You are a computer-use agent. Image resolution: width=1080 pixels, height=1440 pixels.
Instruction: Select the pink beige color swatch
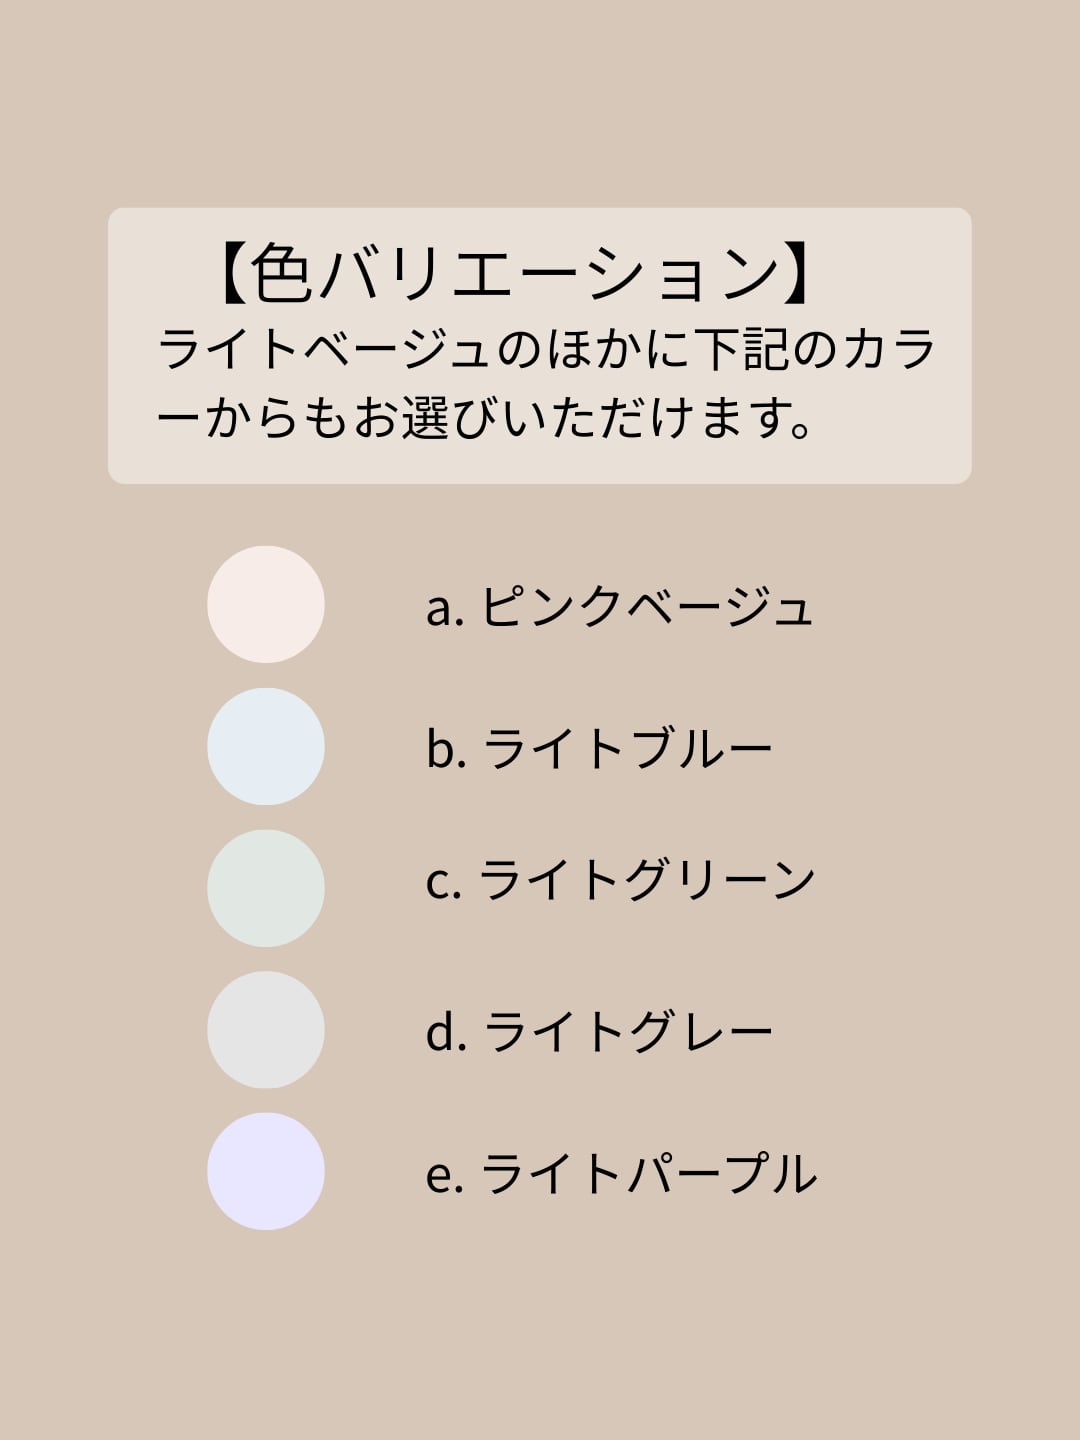click(x=266, y=604)
